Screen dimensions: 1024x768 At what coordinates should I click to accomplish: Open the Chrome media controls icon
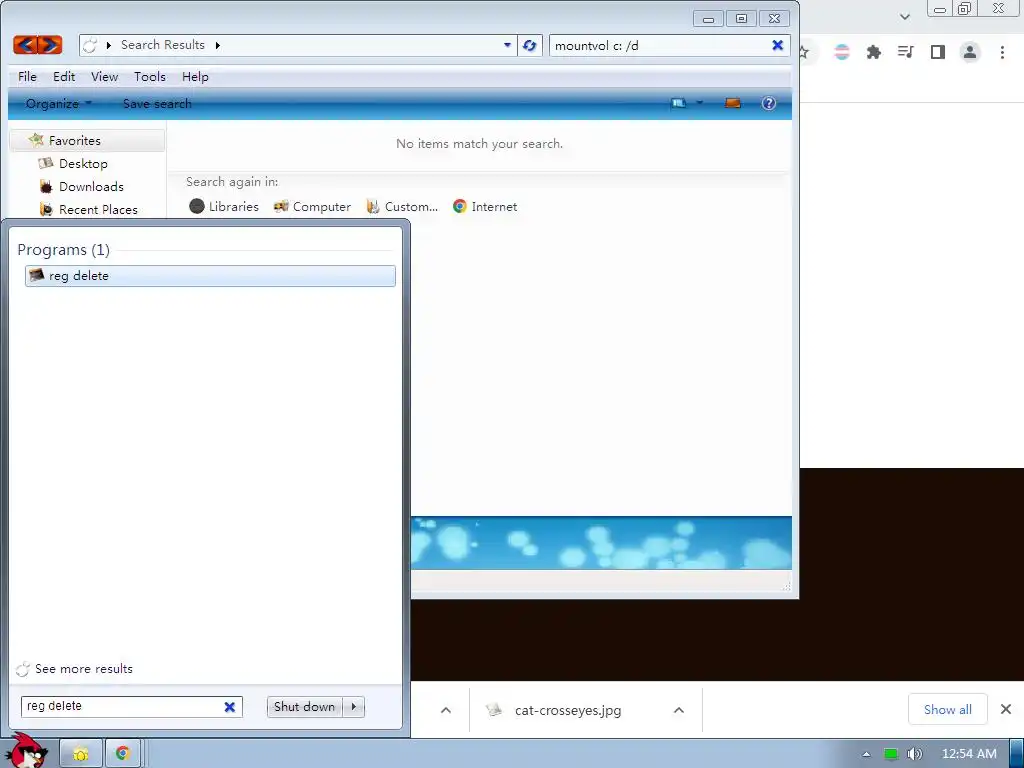point(905,52)
